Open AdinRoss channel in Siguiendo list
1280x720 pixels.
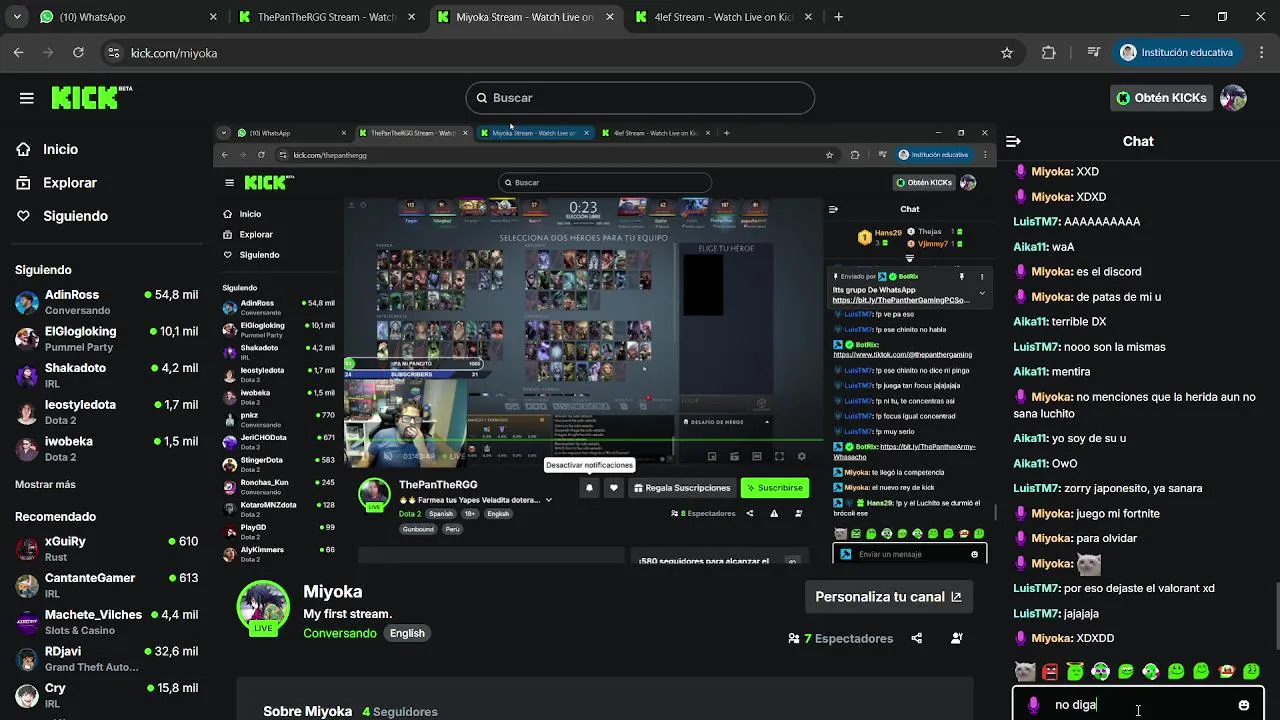pos(106,302)
